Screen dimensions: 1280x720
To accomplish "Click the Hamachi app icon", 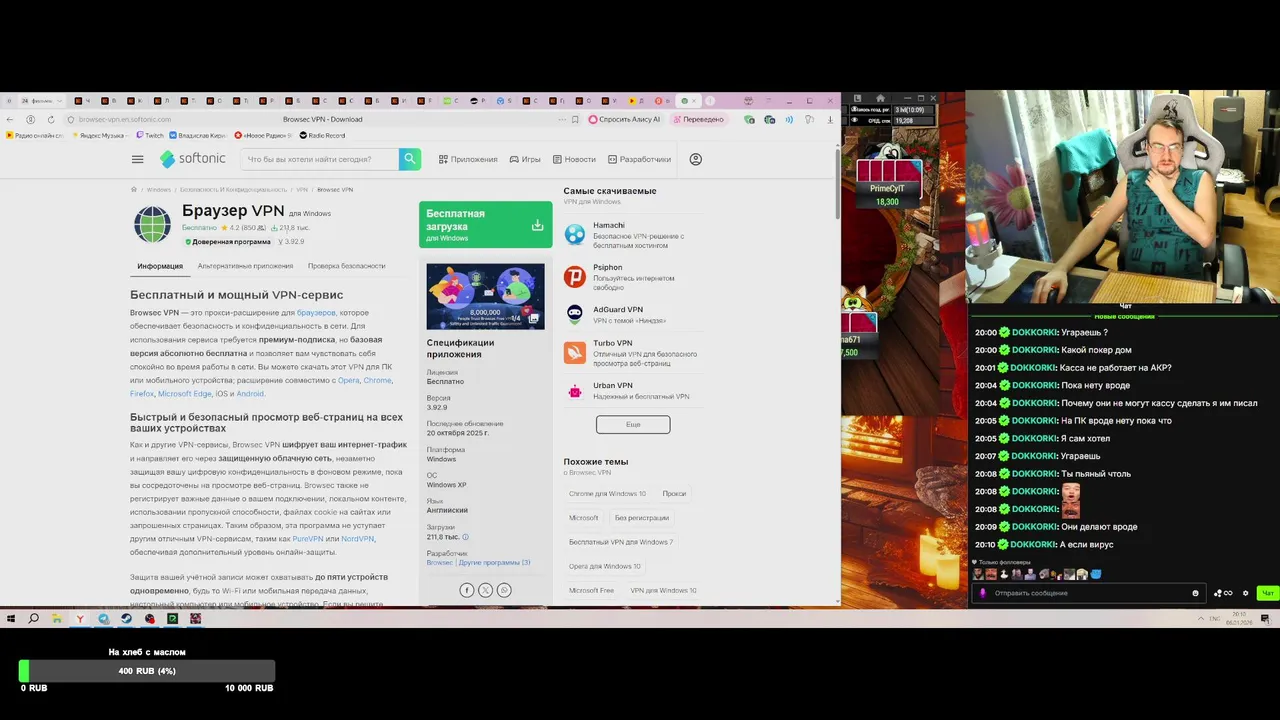I will point(575,235).
